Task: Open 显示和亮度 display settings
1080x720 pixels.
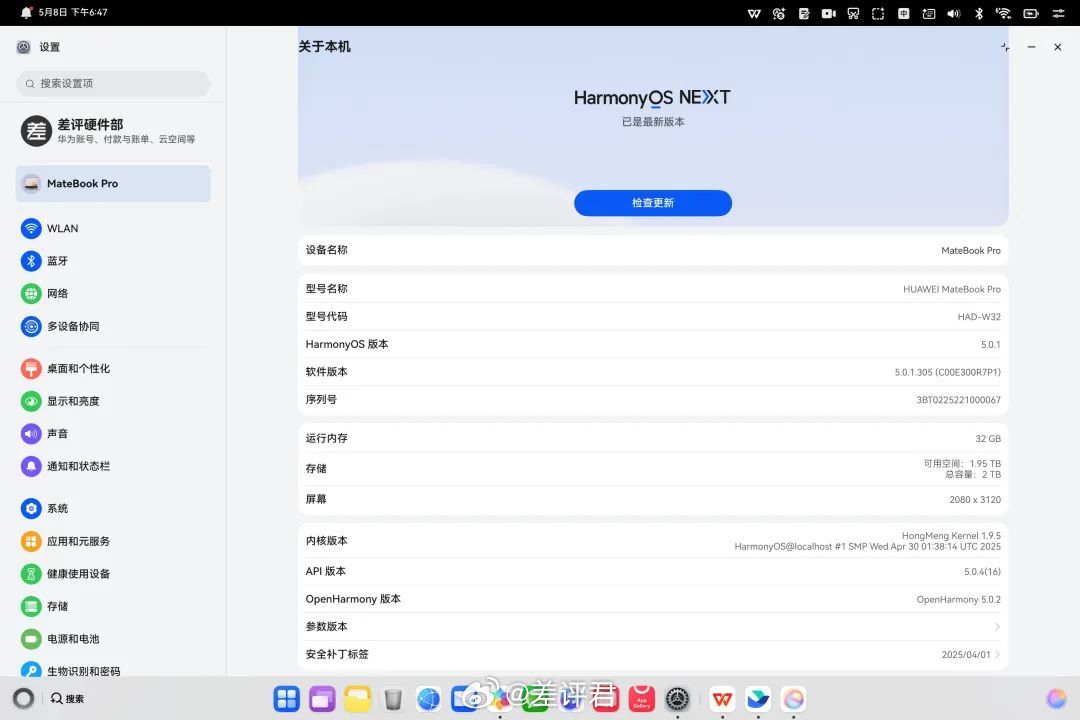Action: [114, 401]
